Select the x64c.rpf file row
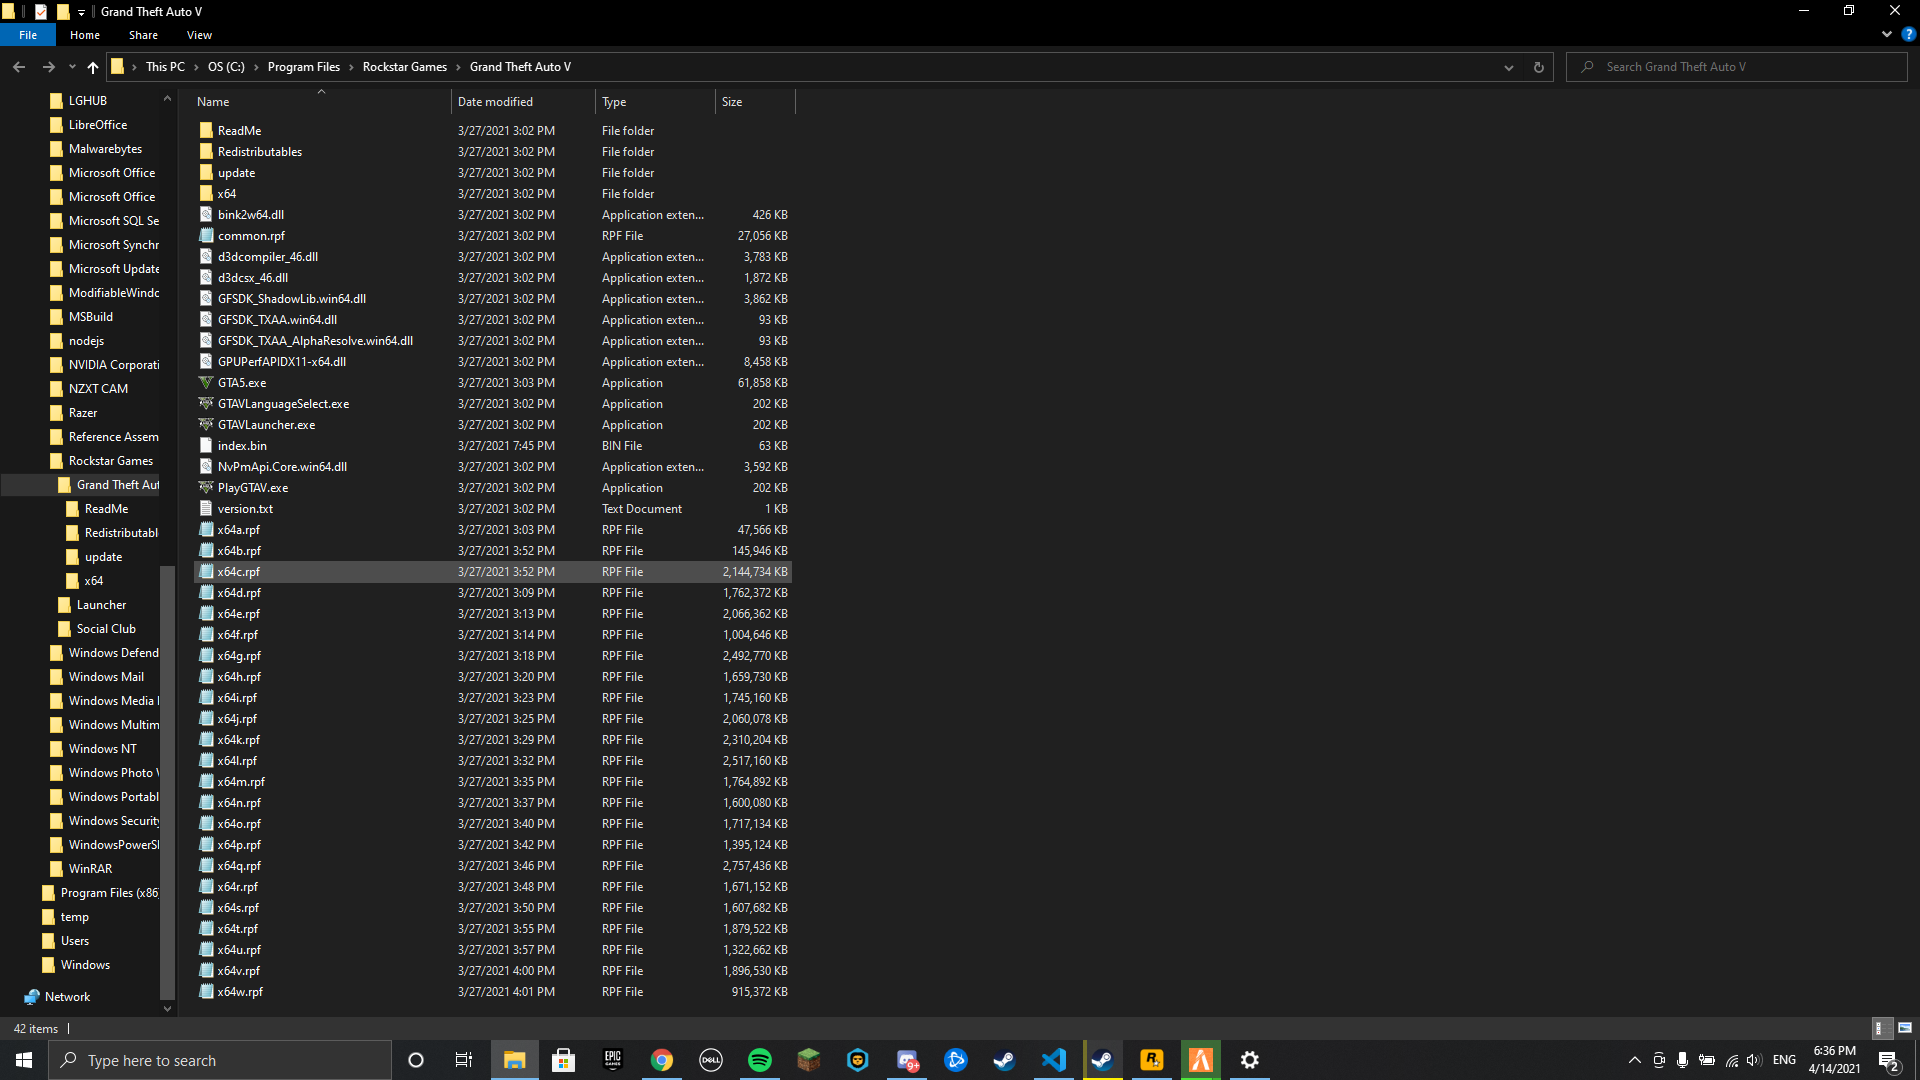The image size is (1920, 1080). [493, 572]
